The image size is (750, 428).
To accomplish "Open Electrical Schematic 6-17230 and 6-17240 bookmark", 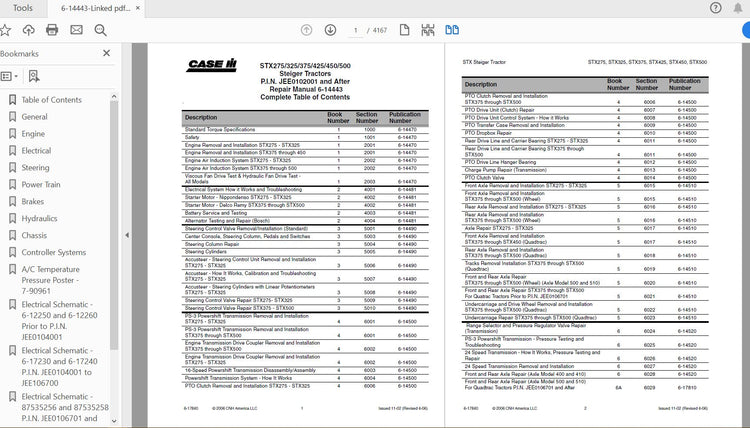I will (x=59, y=367).
